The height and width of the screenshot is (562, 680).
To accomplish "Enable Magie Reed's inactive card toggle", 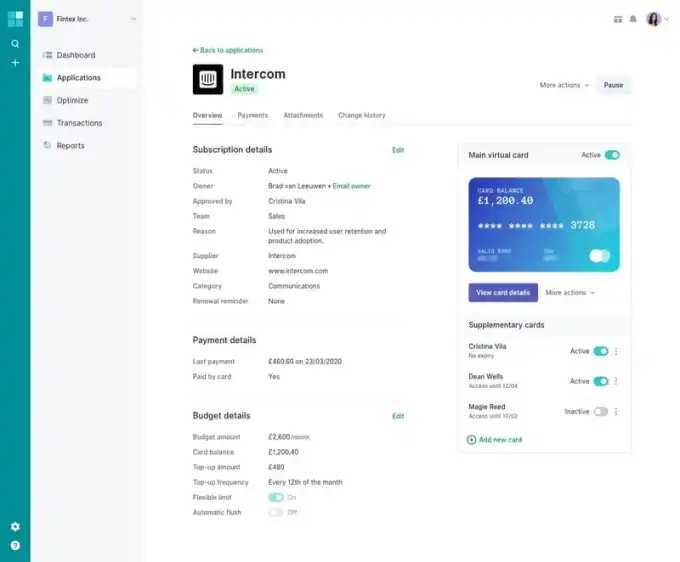I will pos(600,411).
